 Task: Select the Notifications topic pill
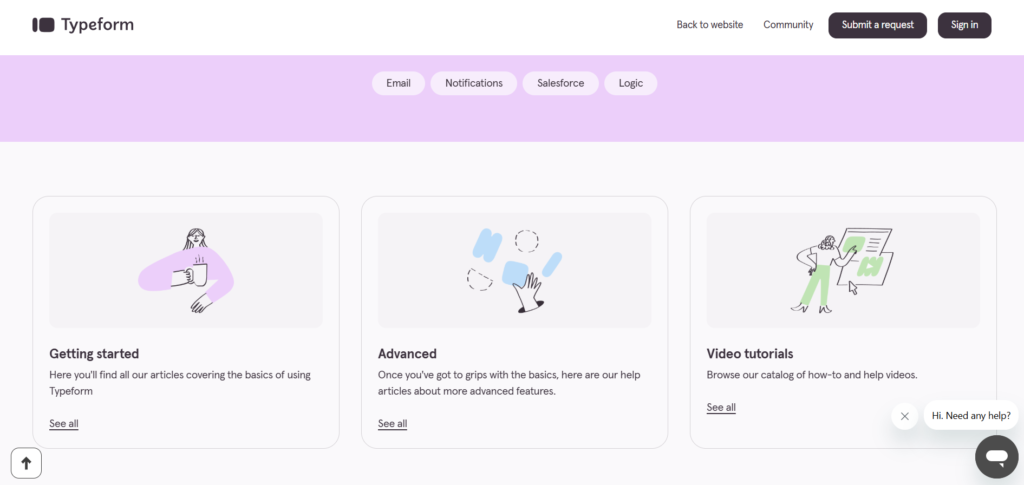pyautogui.click(x=474, y=84)
